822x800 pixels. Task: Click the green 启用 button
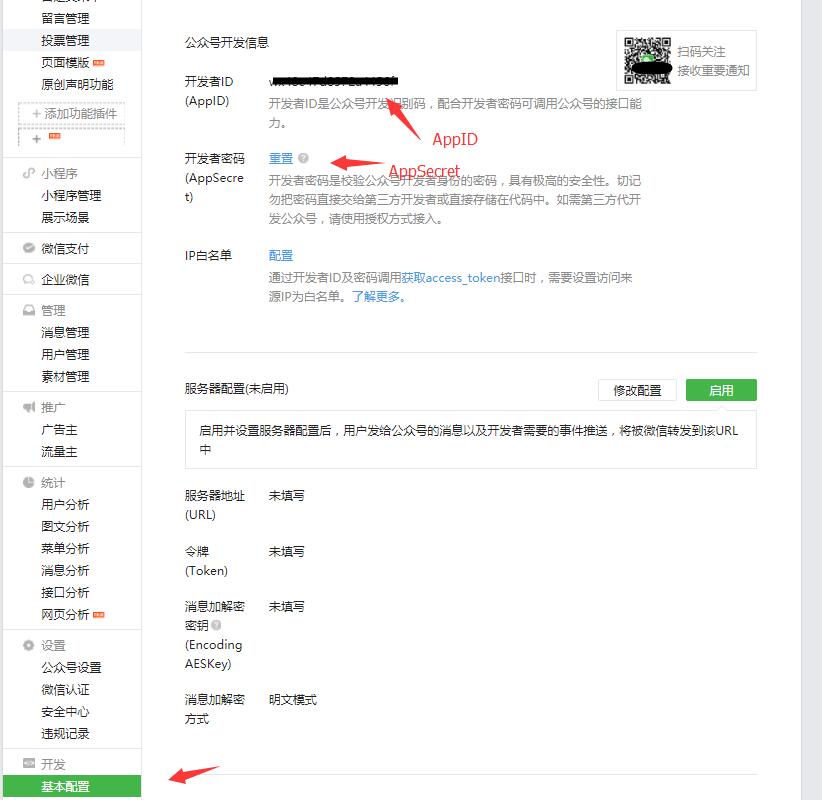tap(721, 391)
